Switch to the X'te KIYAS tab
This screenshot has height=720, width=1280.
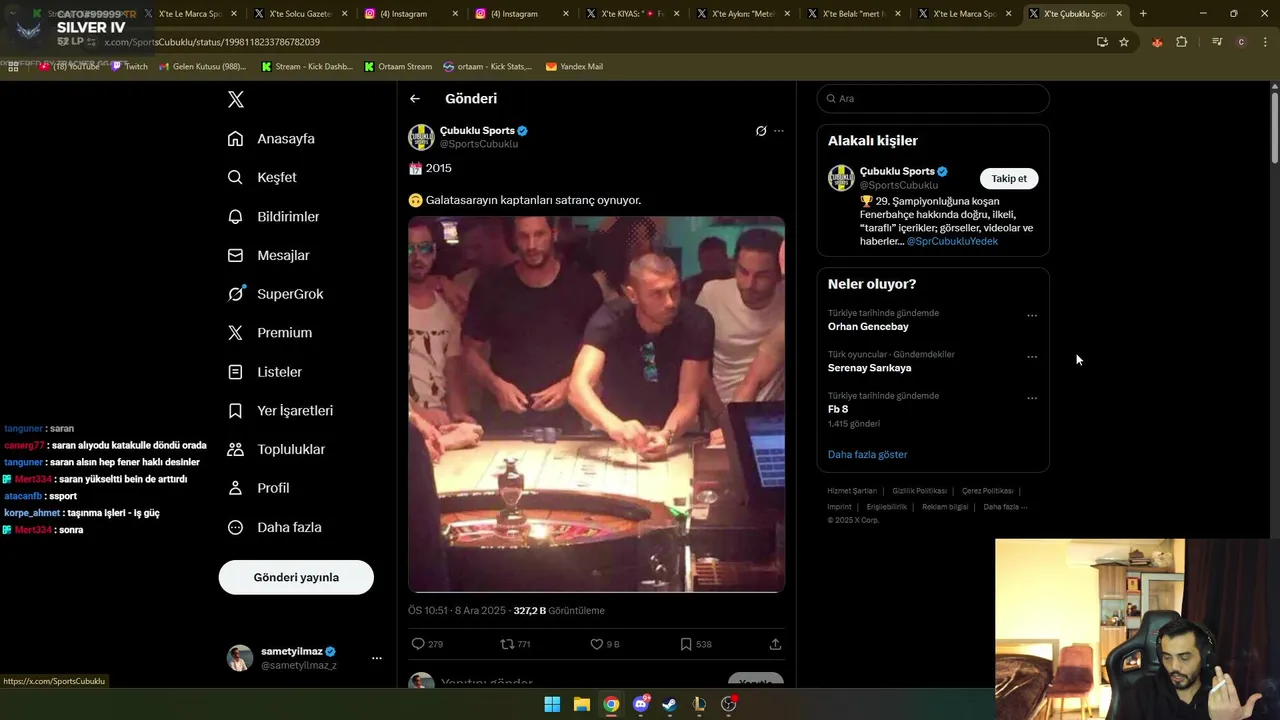(632, 14)
